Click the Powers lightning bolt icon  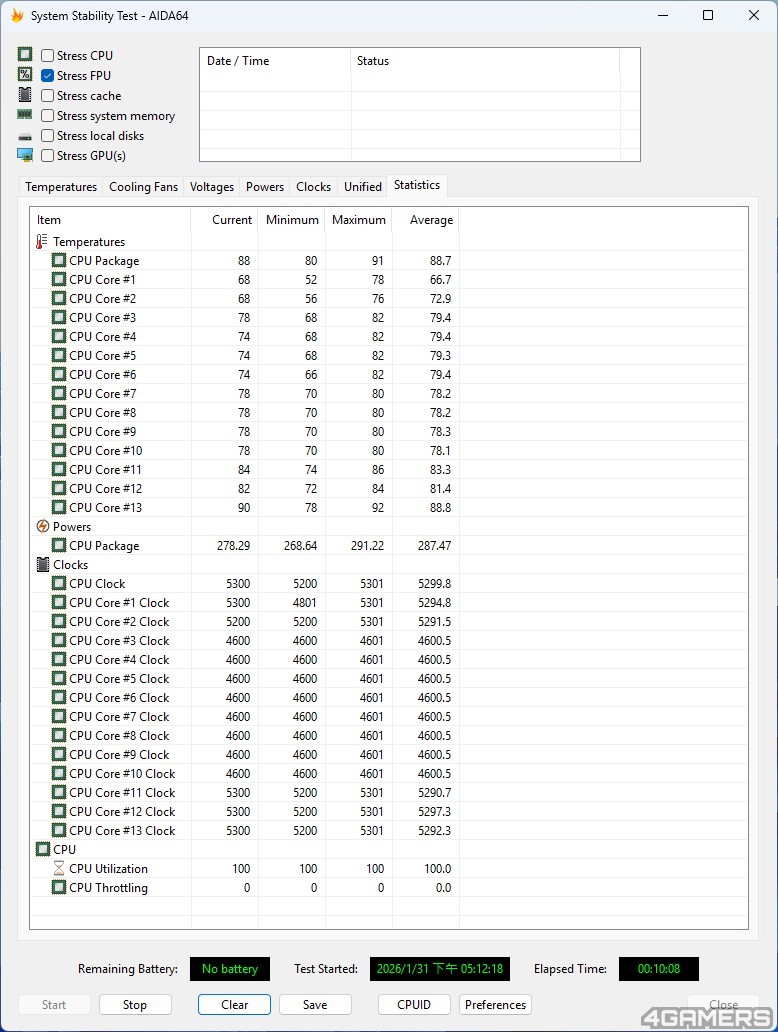pos(42,527)
